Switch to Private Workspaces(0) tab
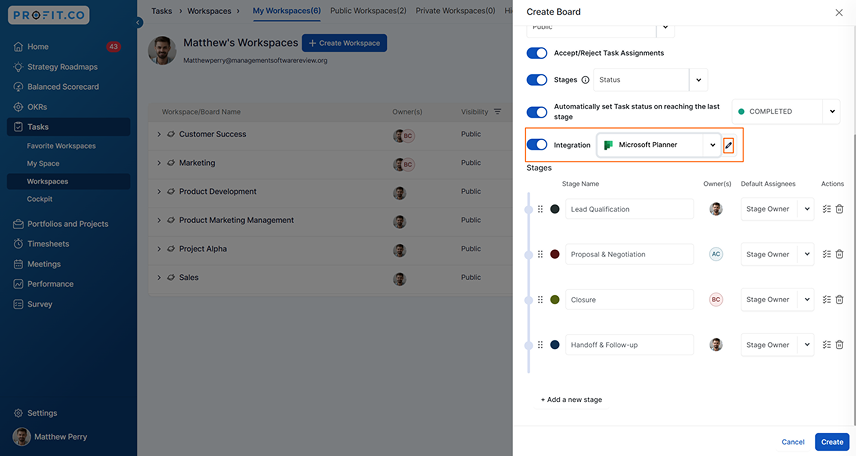The image size is (856, 456). coord(455,11)
